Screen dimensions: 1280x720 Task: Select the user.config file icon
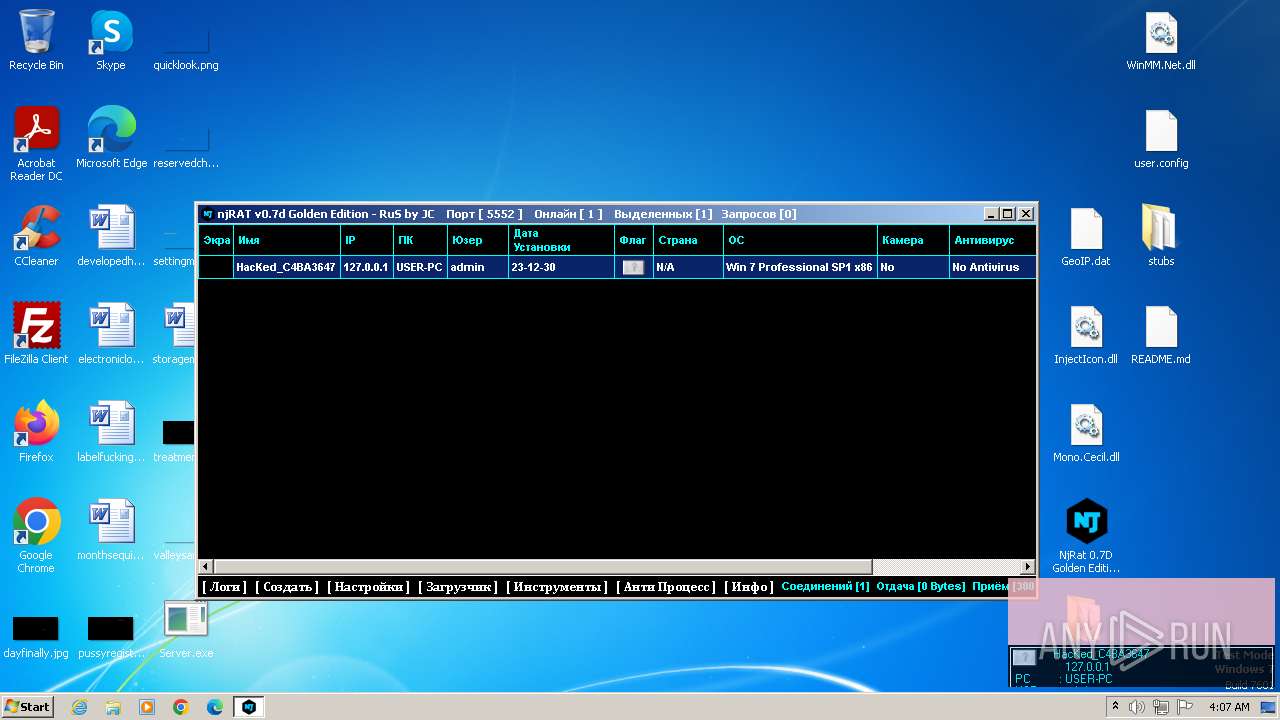point(1161,138)
